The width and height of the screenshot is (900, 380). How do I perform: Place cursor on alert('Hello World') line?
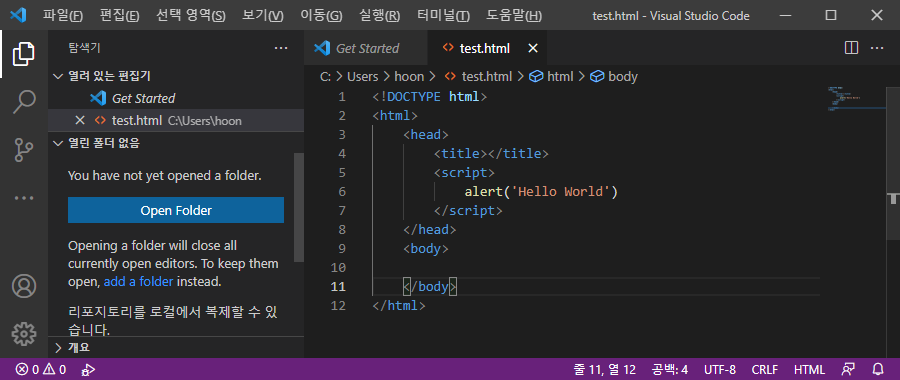[x=541, y=192]
